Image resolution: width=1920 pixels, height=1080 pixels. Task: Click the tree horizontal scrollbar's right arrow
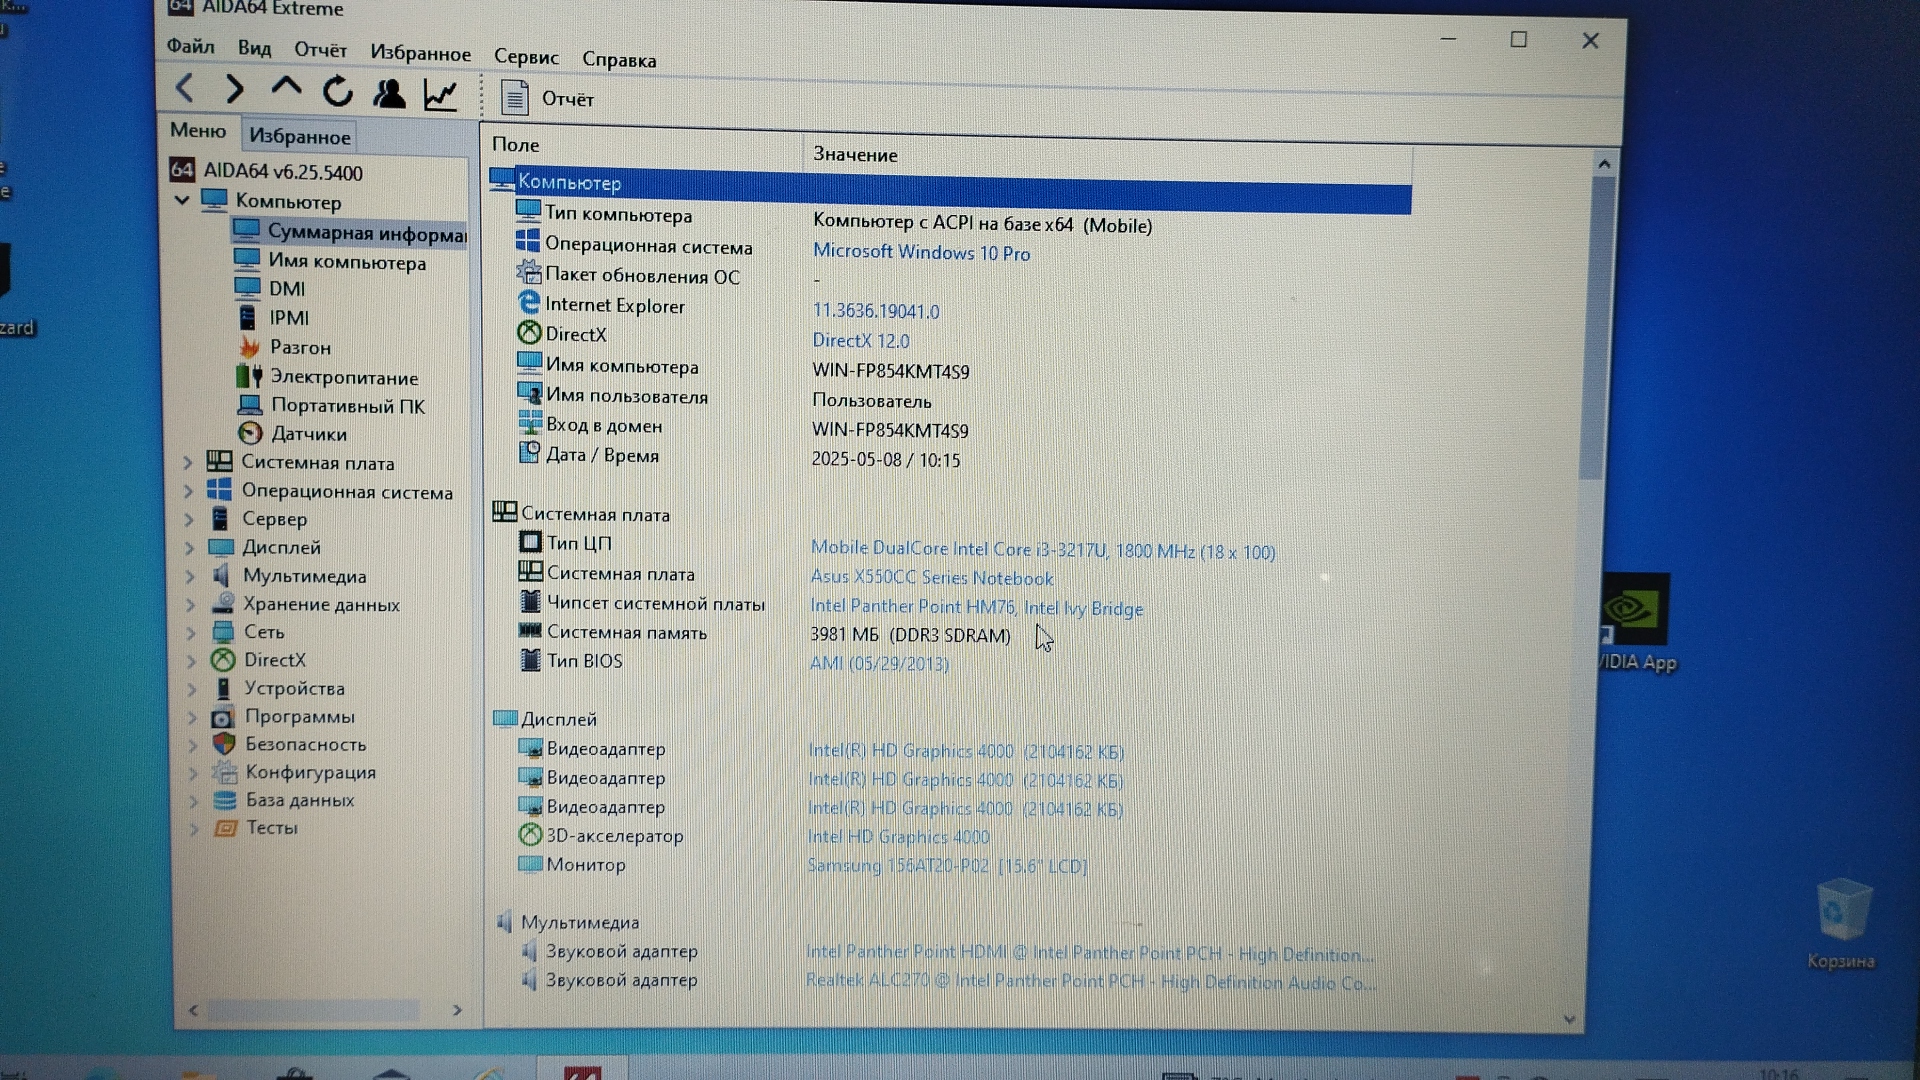[x=457, y=1010]
